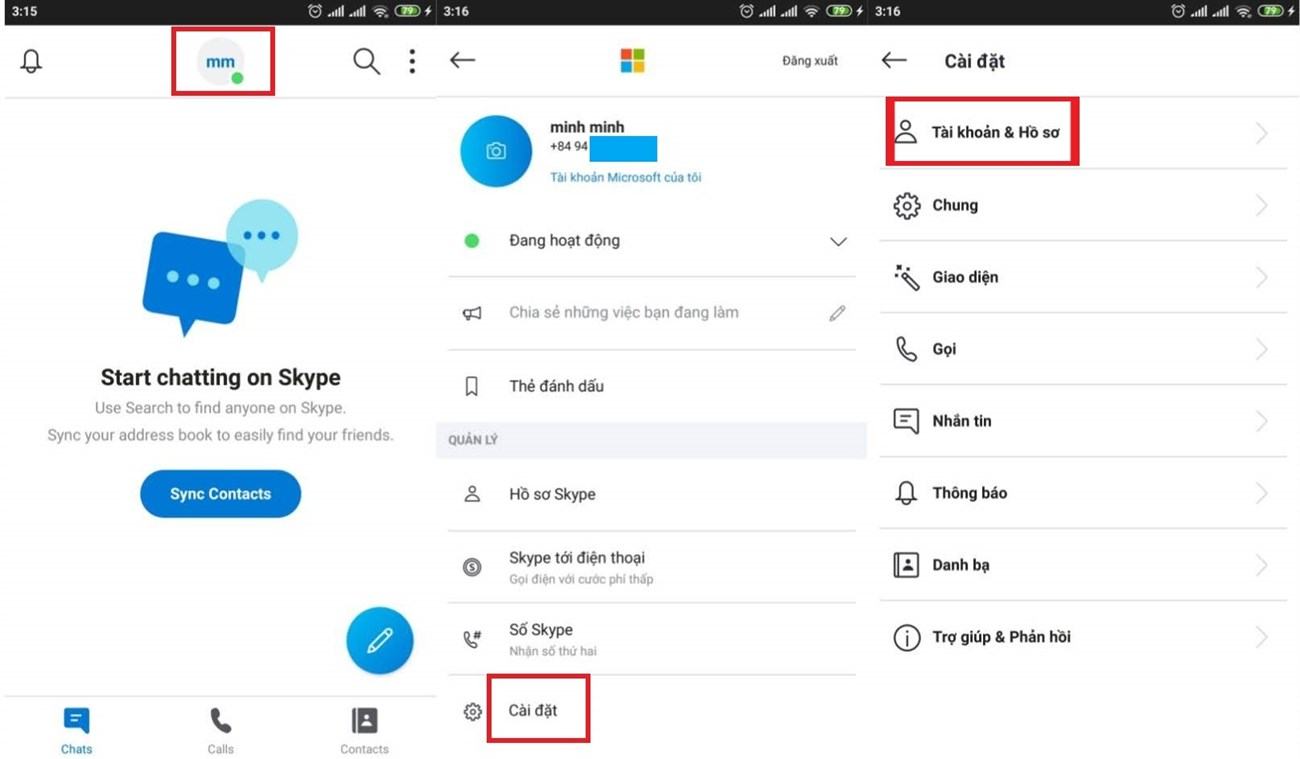This screenshot has width=1300, height=759.
Task: Click the Skype credit coin icon
Action: click(x=472, y=567)
